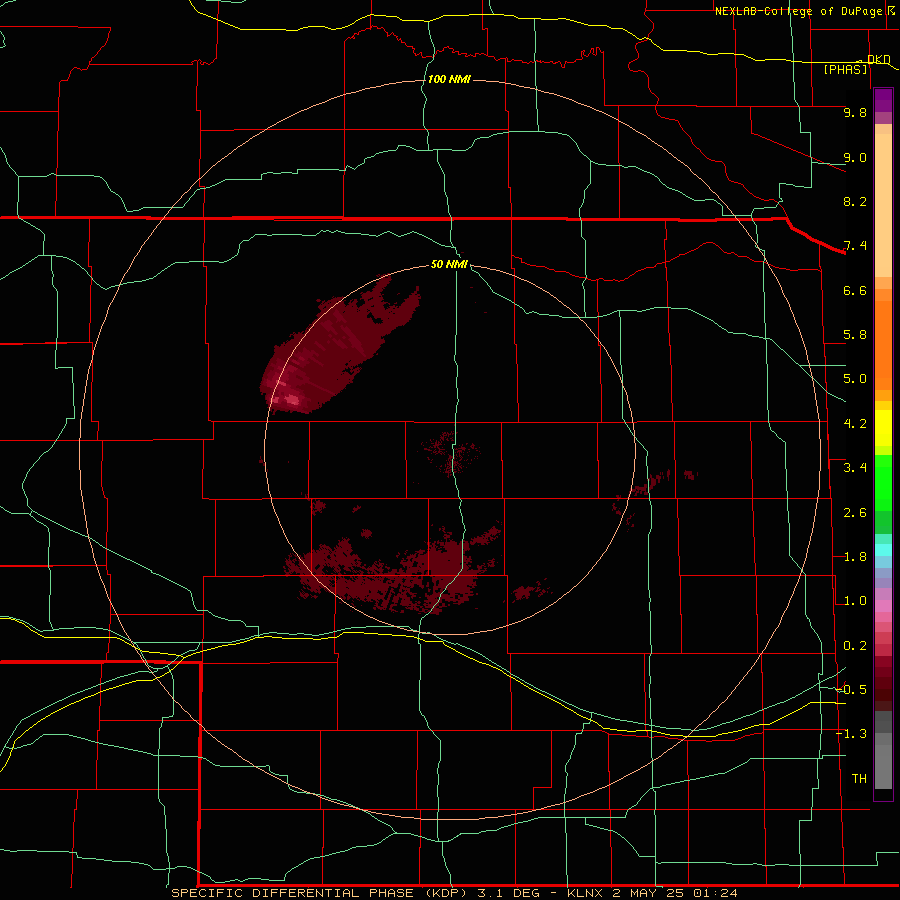
Task: Click the 4.2 value on color scale
Action: click(855, 424)
